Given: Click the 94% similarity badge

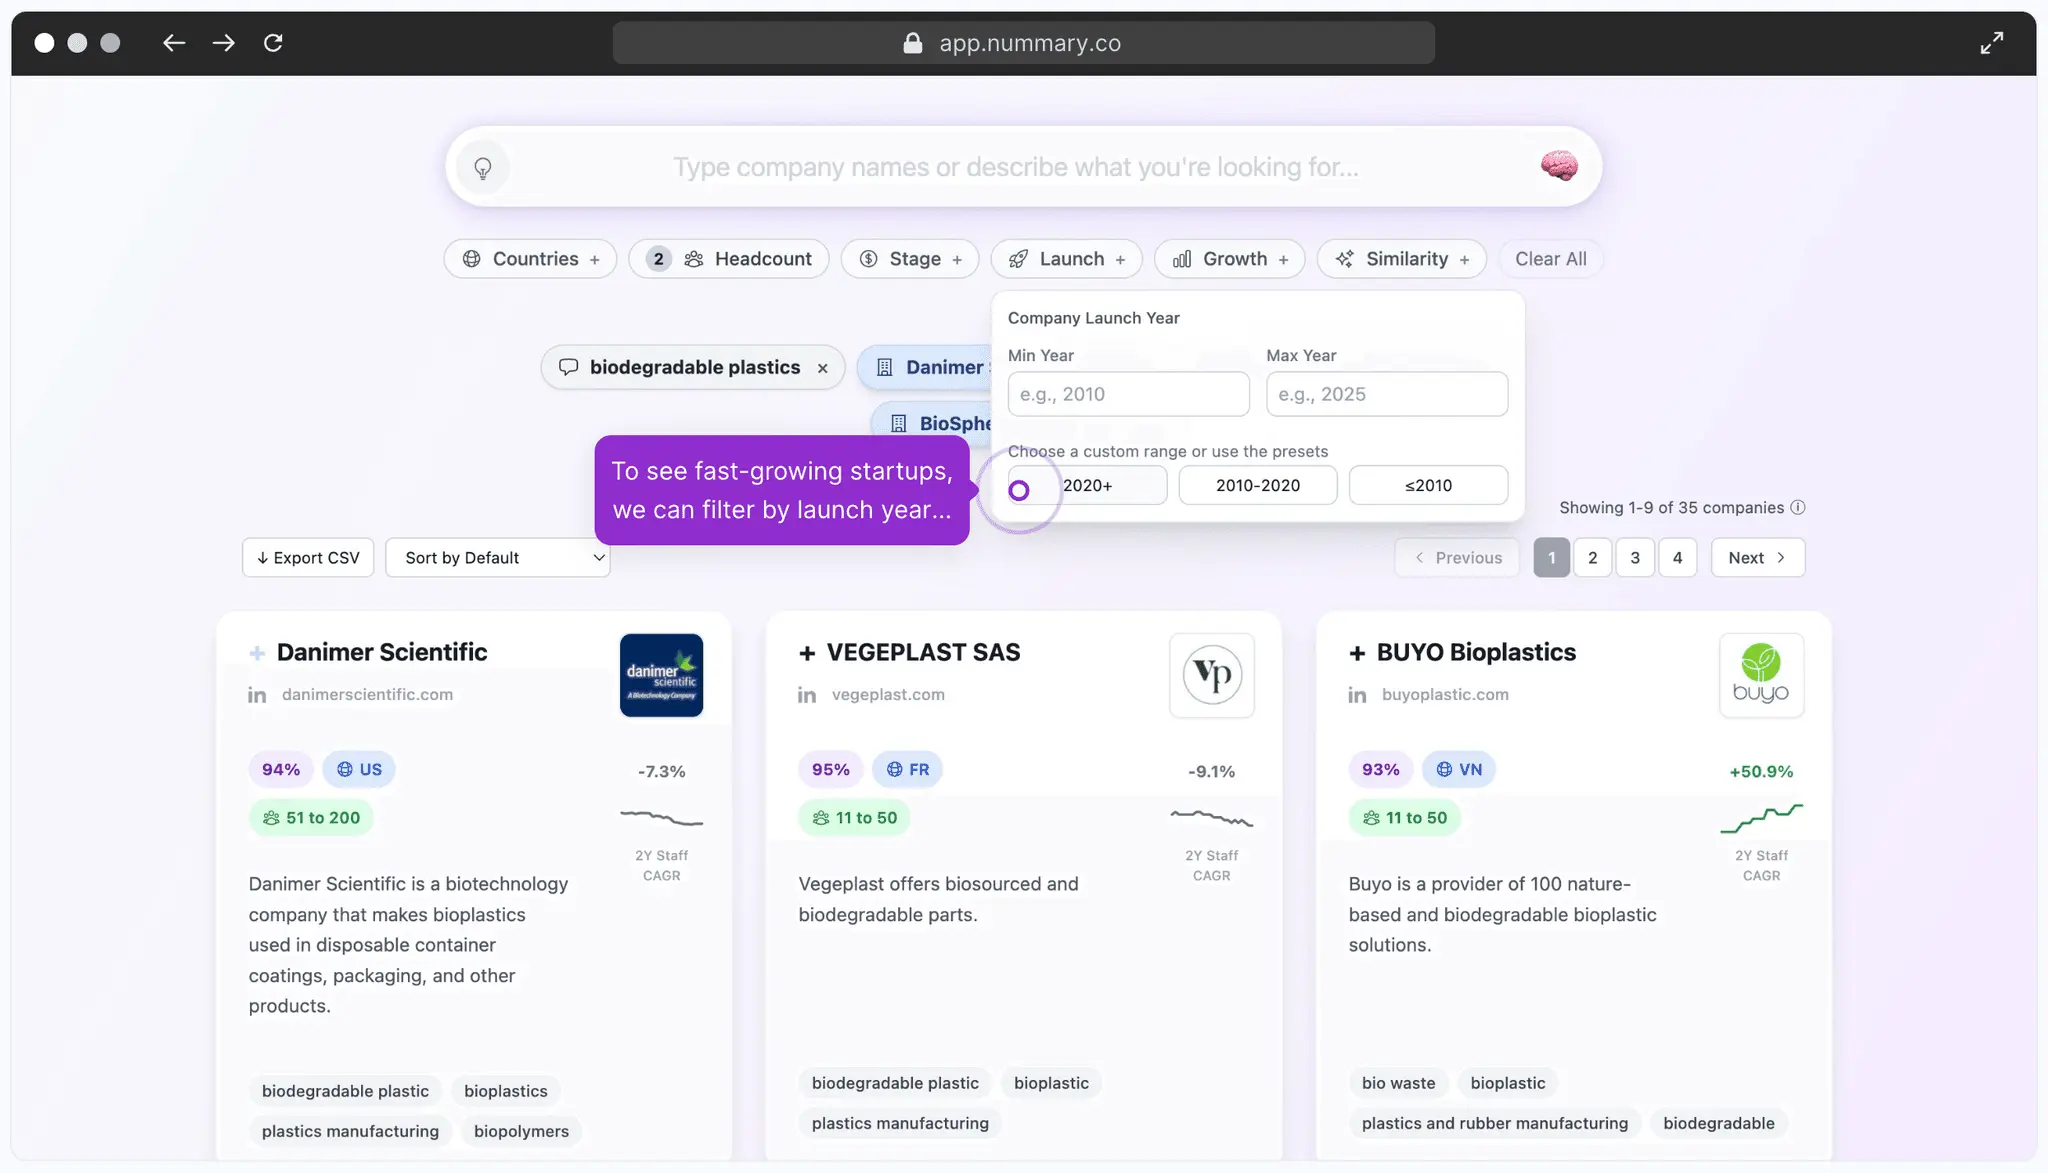Looking at the screenshot, I should pyautogui.click(x=281, y=769).
